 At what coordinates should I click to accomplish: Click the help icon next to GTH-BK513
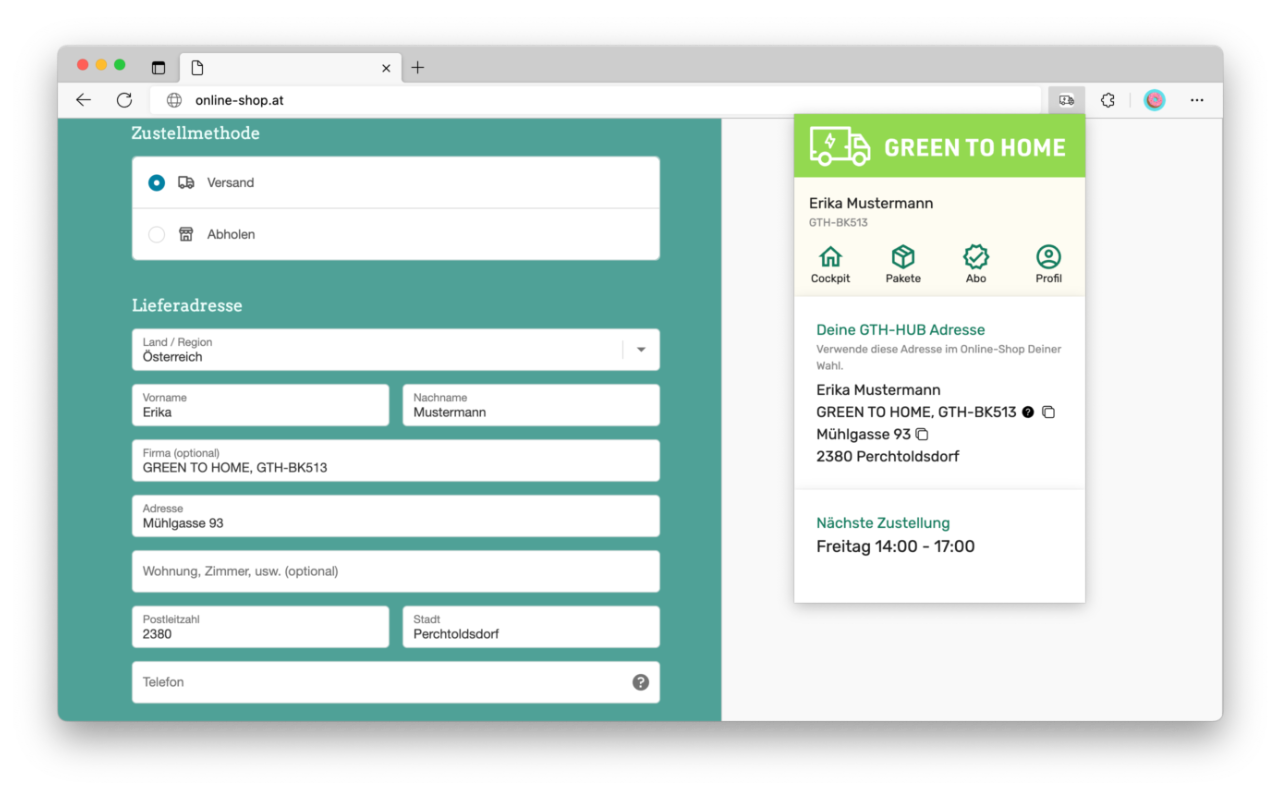pyautogui.click(x=1028, y=412)
